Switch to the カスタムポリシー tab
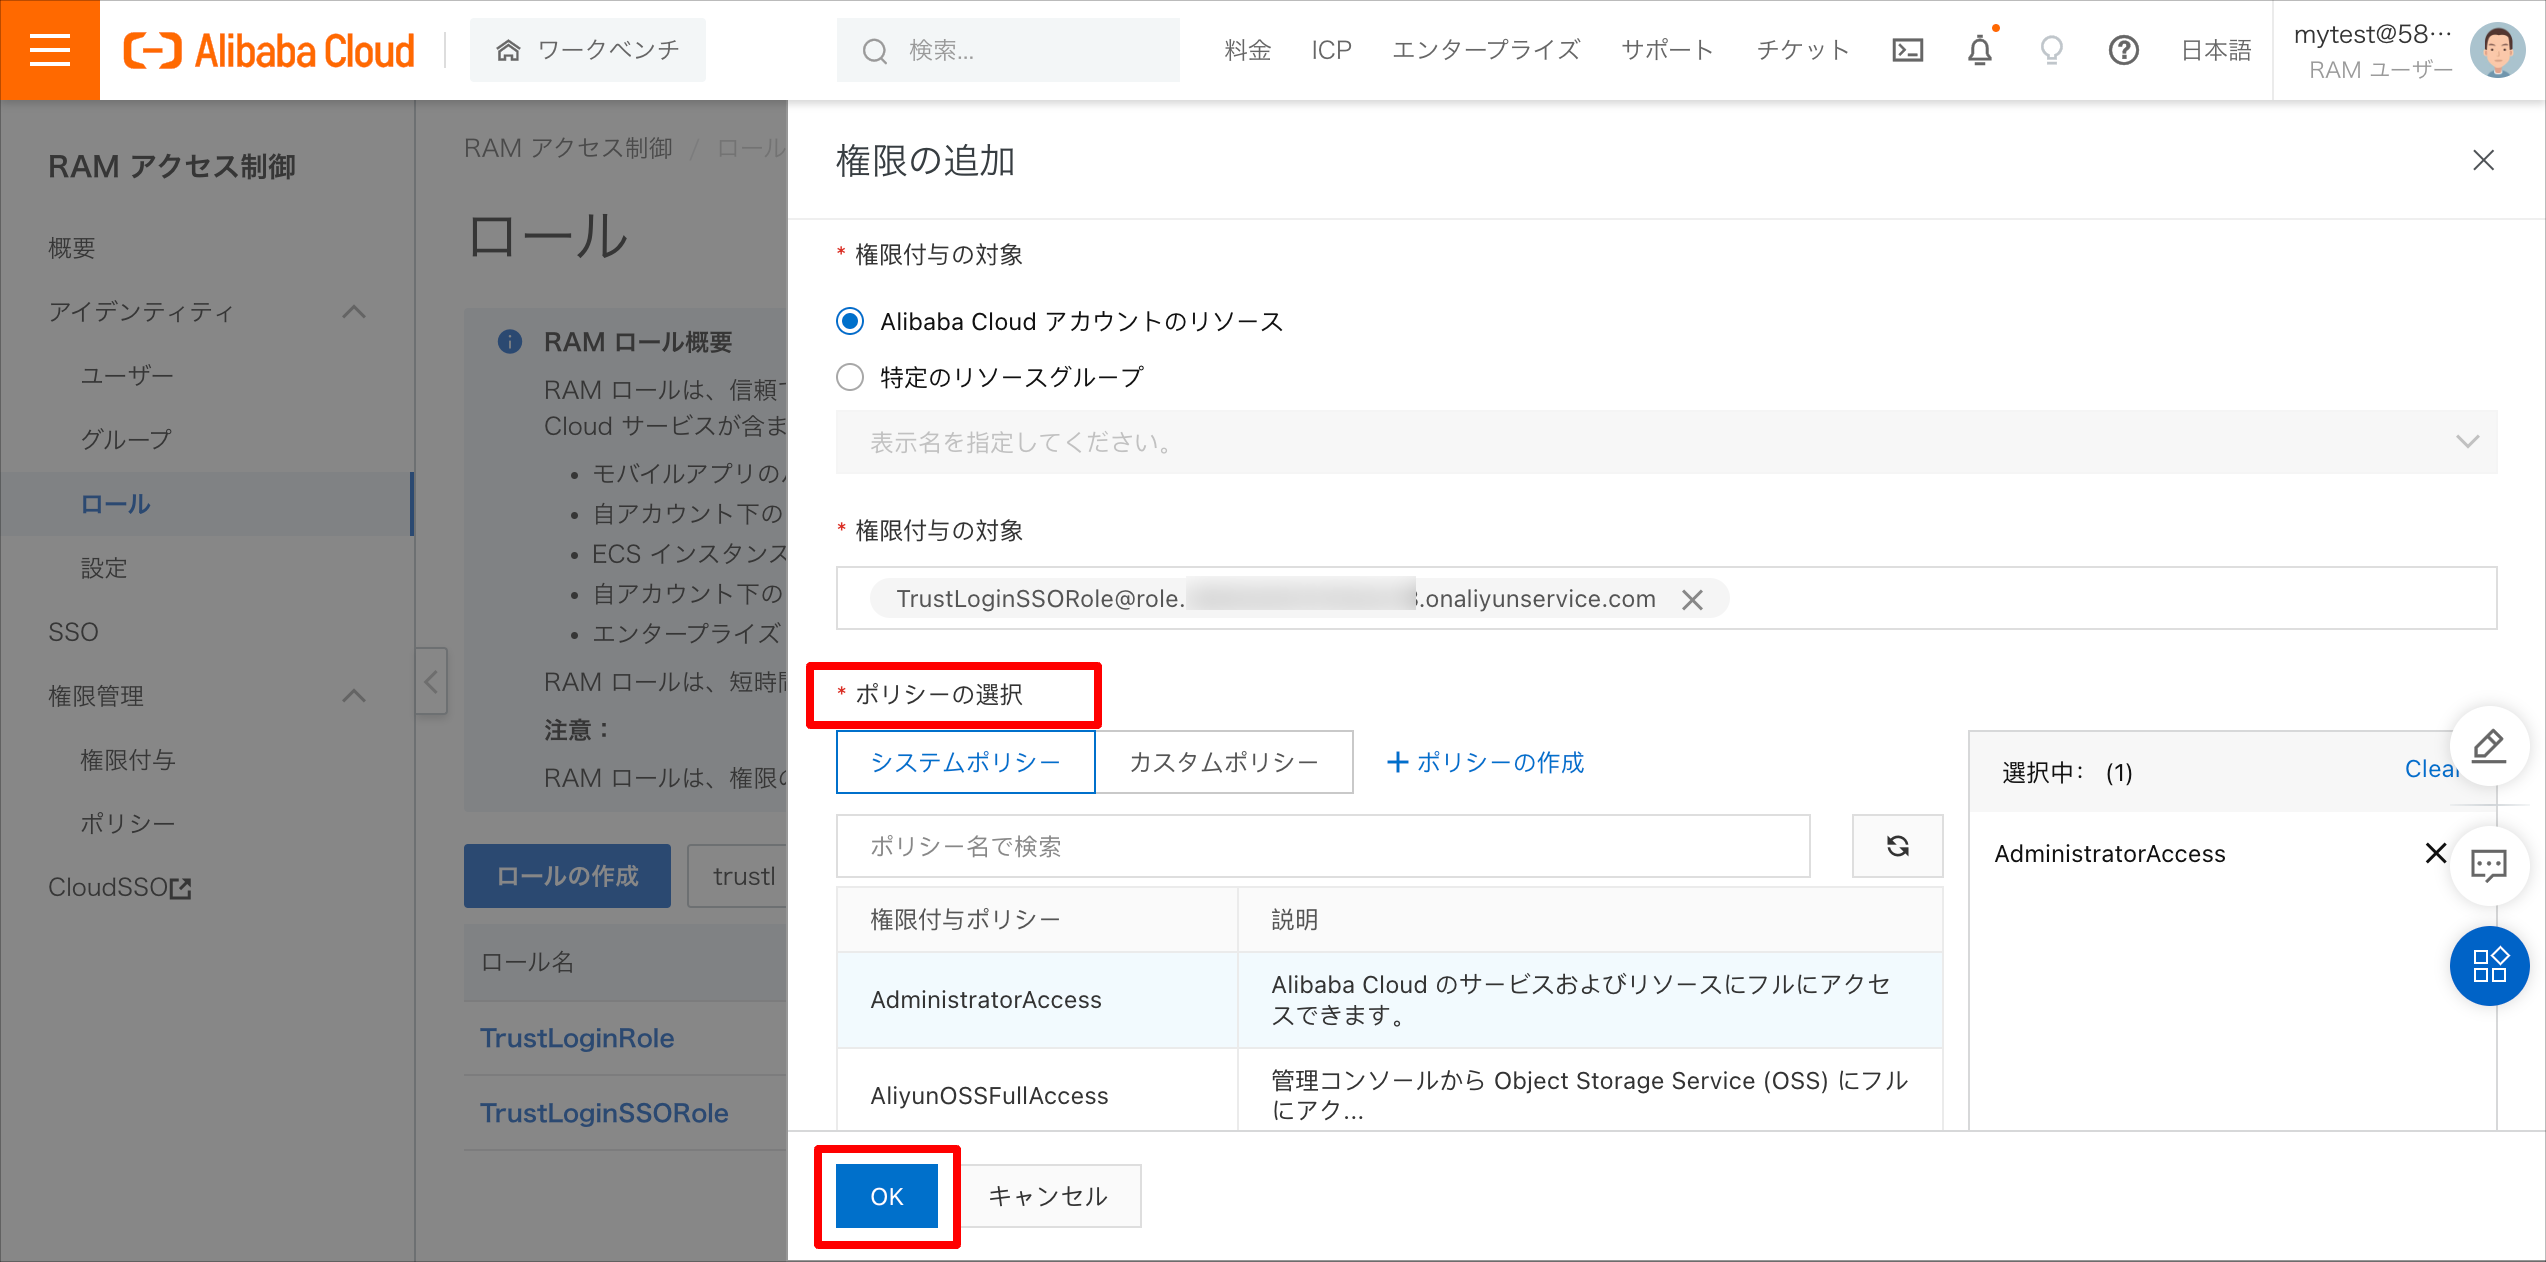 point(1224,762)
